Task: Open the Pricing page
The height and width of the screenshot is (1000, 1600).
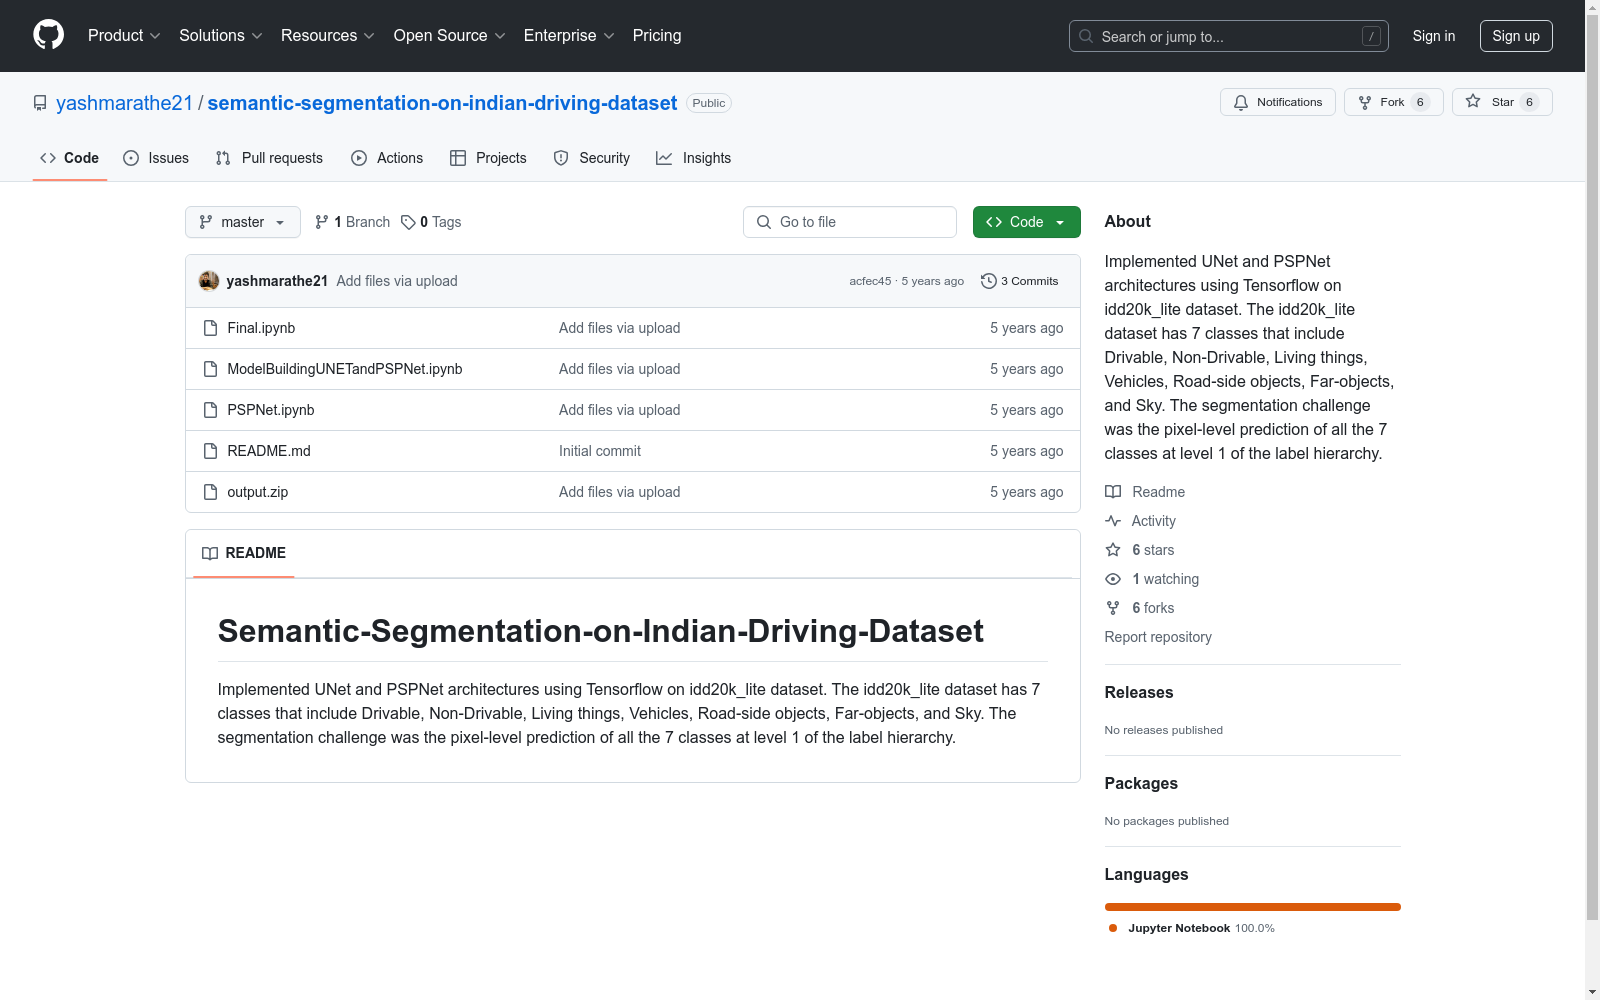Action: pos(657,36)
